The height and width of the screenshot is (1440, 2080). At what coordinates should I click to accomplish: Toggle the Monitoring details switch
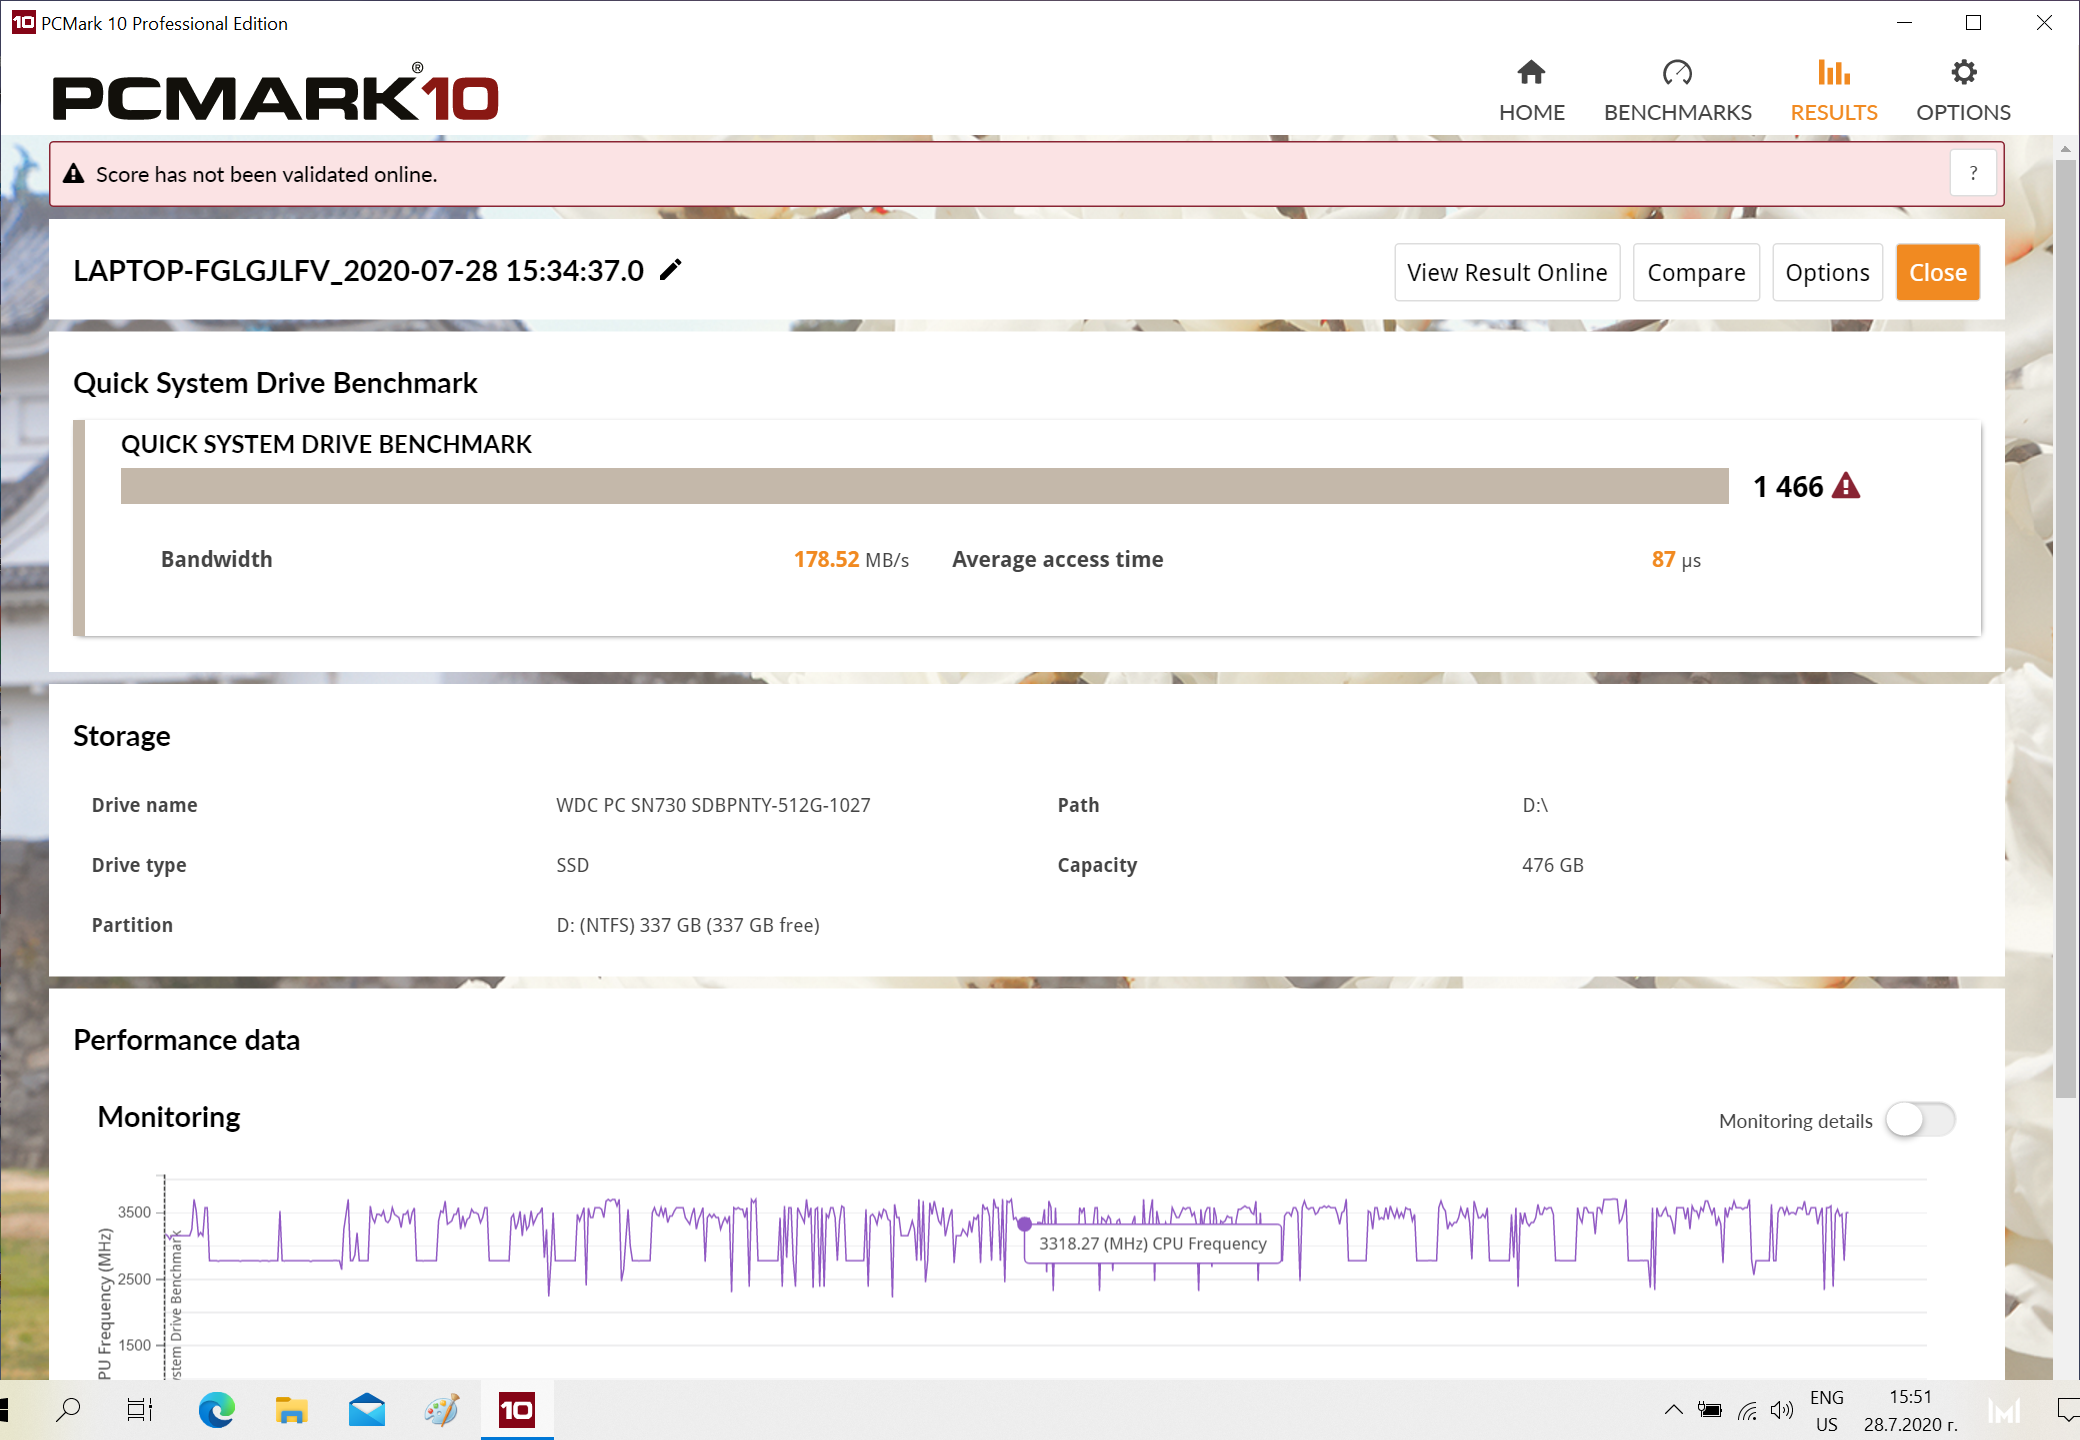(1920, 1120)
